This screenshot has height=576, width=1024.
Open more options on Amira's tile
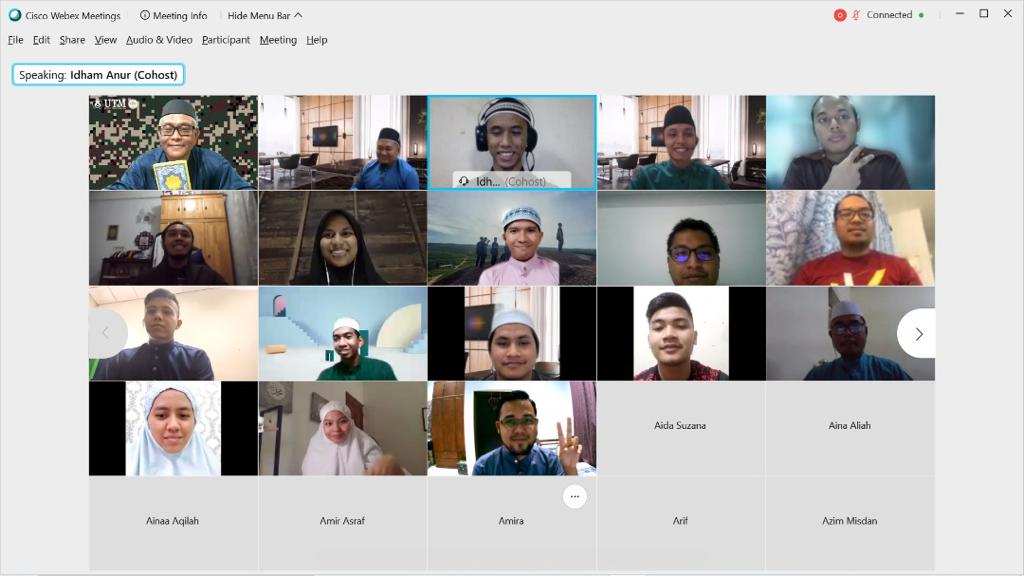(x=574, y=496)
